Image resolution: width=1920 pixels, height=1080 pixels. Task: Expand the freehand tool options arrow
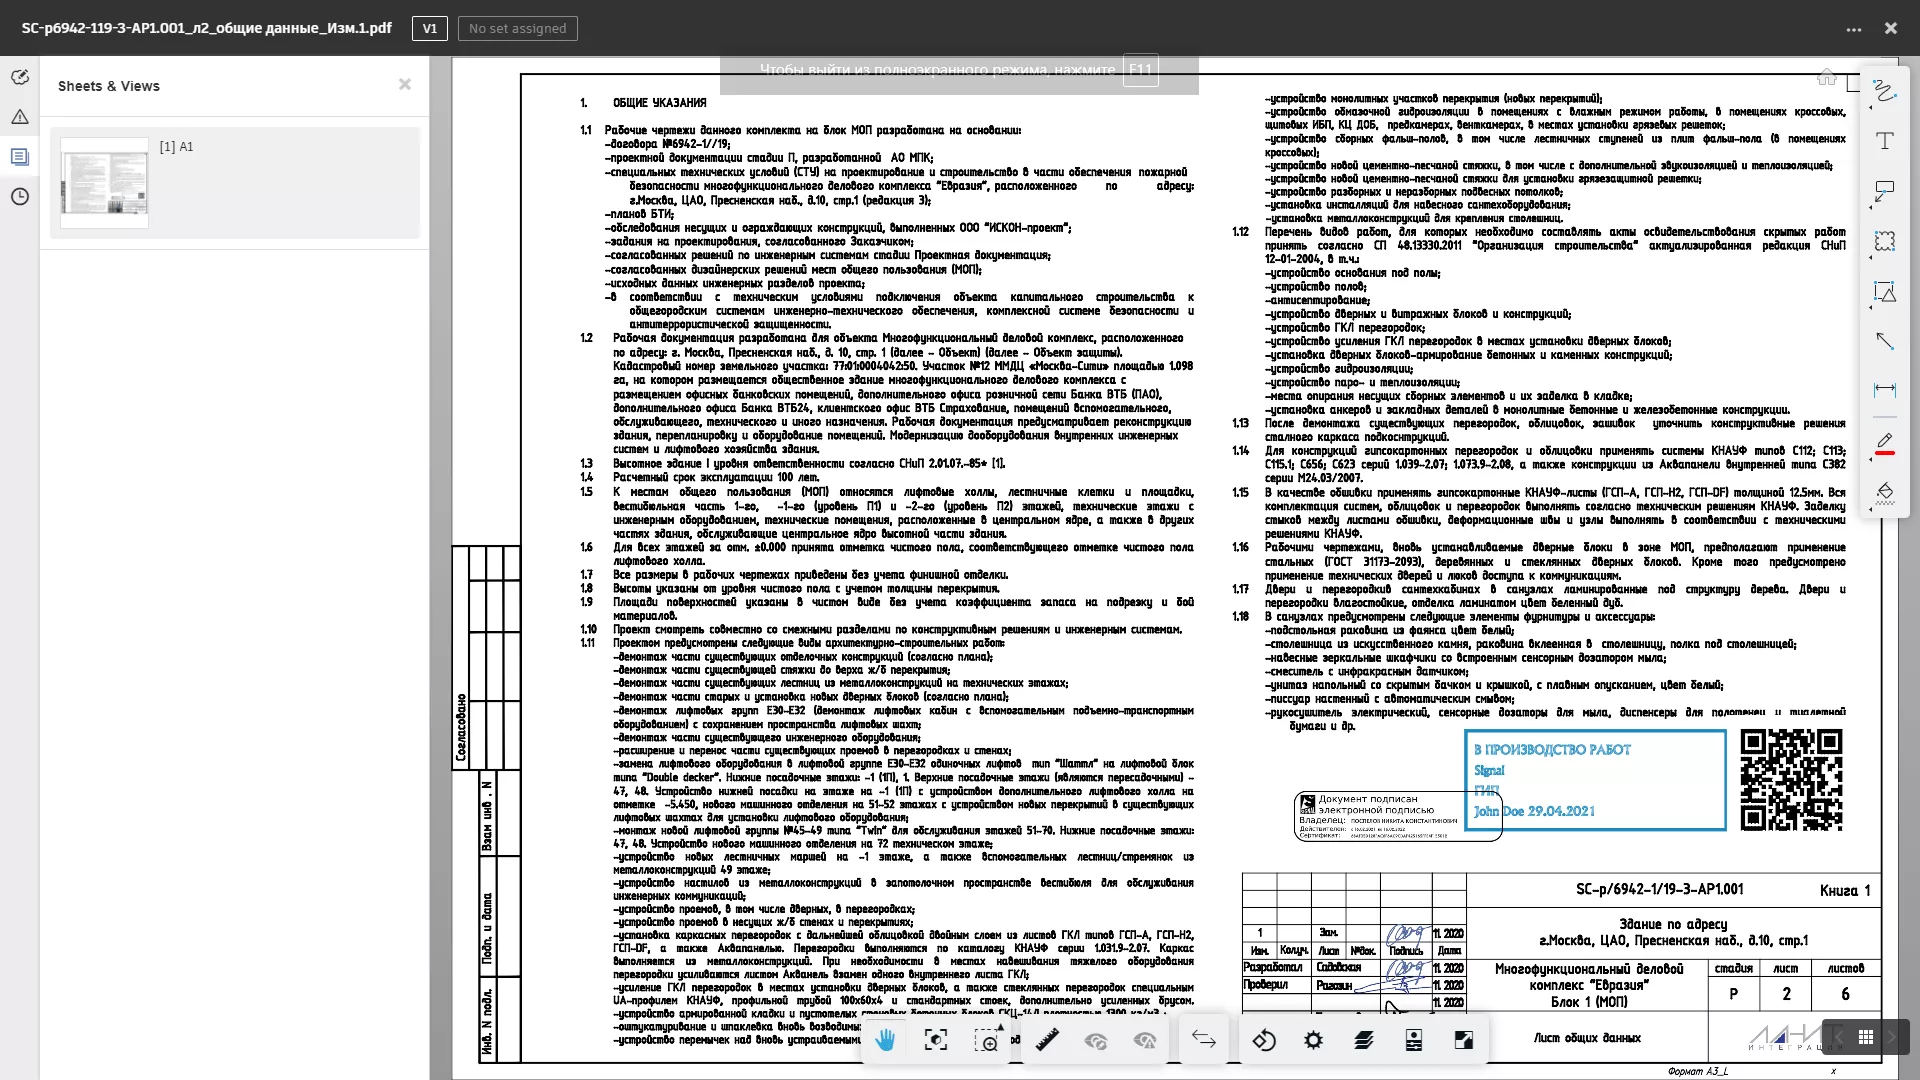coord(1871,108)
